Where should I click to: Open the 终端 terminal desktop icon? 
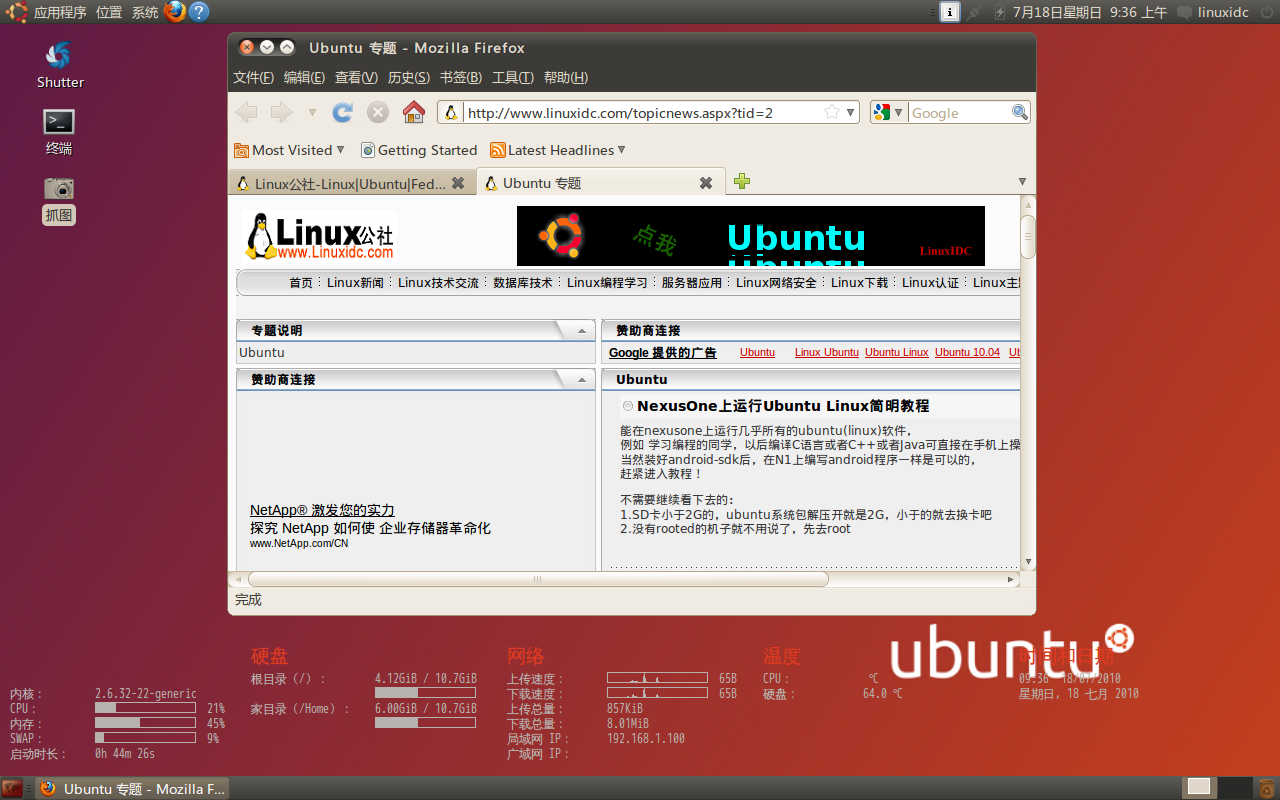(x=59, y=132)
